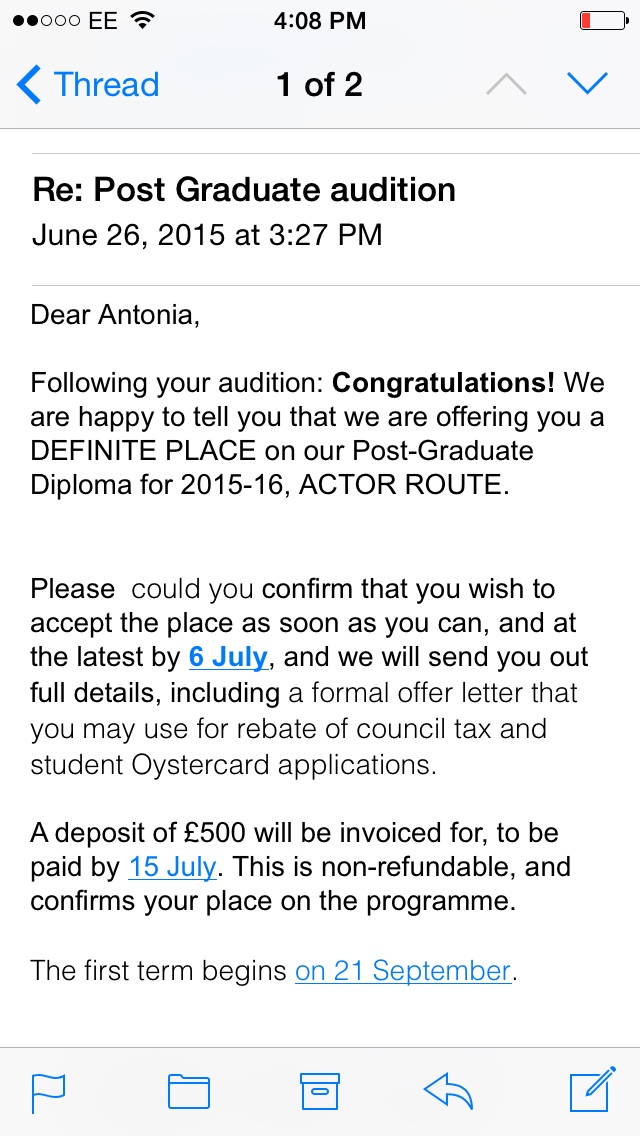
Task: Archive this email
Action: (320, 1091)
